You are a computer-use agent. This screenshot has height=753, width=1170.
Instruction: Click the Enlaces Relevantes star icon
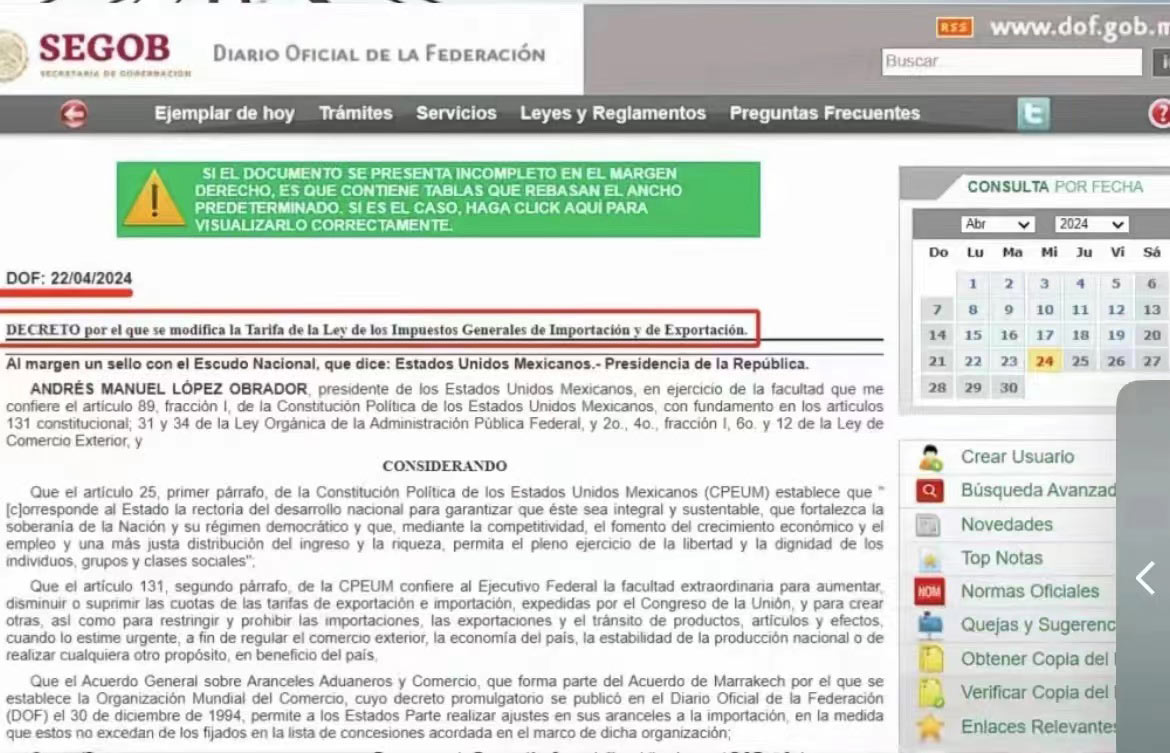(930, 727)
